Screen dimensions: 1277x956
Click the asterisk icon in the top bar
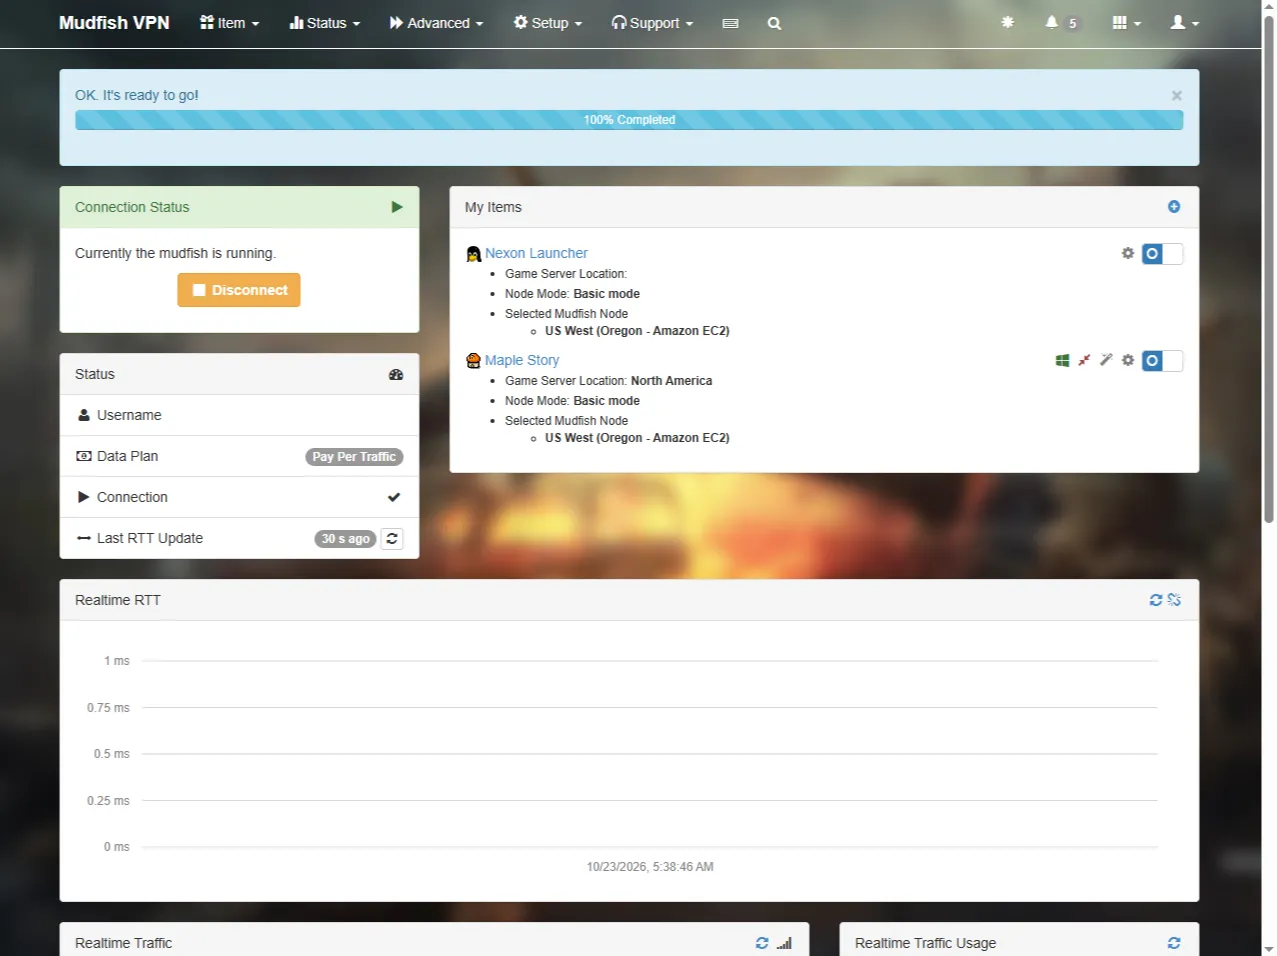[1007, 22]
